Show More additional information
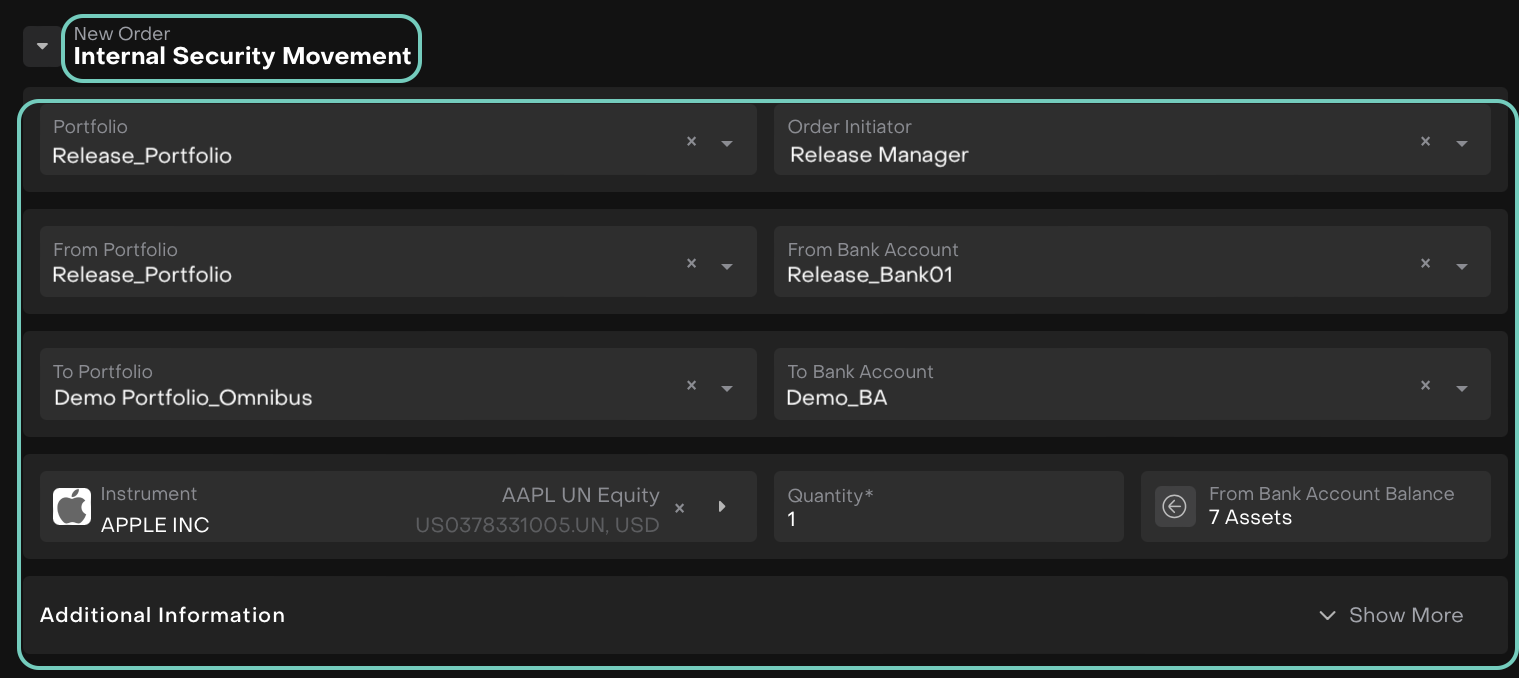The image size is (1519, 678). tap(1391, 615)
